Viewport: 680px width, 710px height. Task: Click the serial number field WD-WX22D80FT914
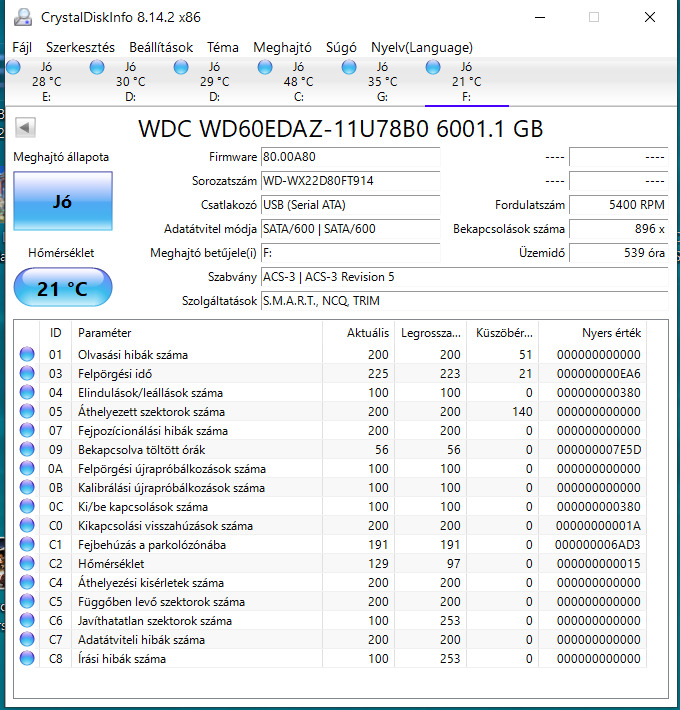point(350,181)
